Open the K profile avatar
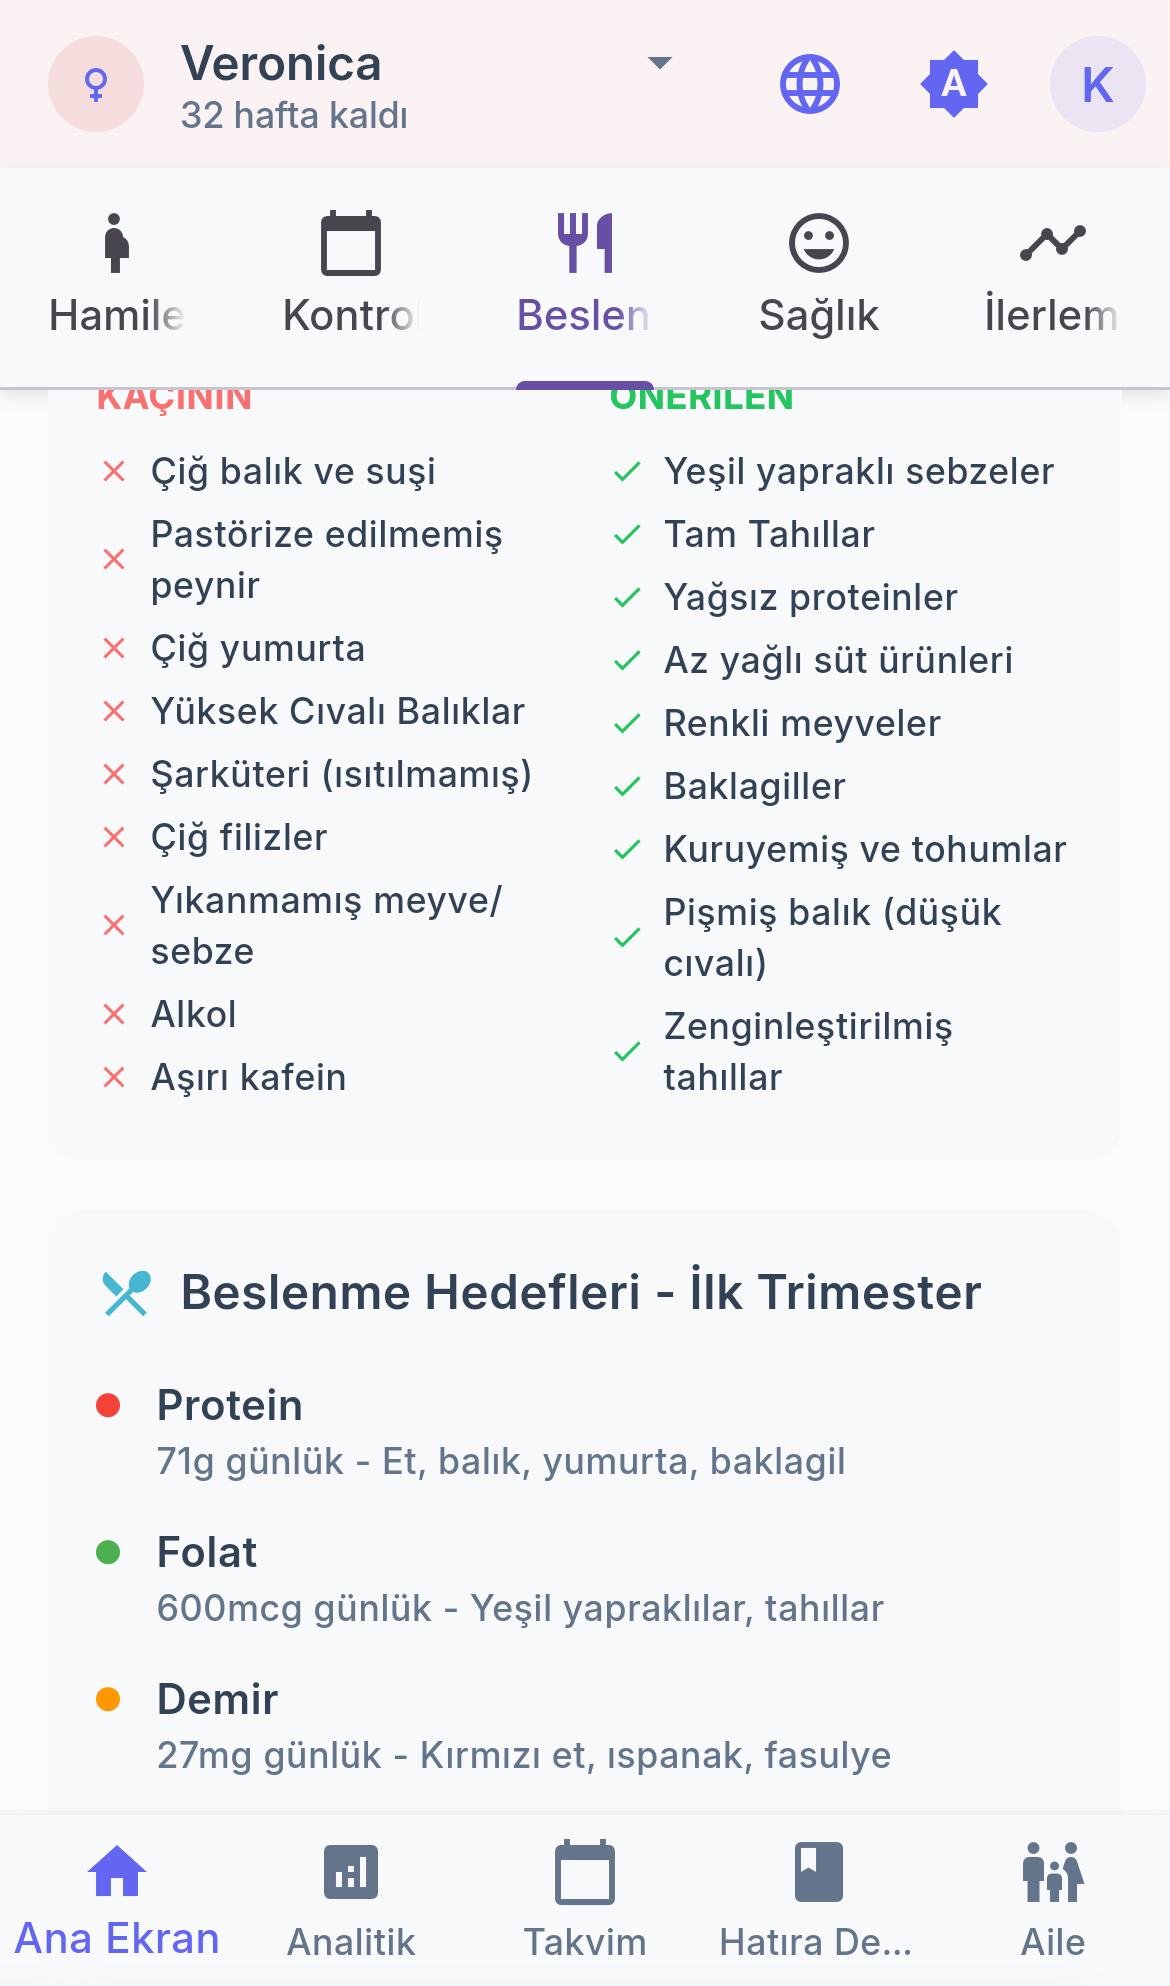1170x1986 pixels. (x=1097, y=84)
